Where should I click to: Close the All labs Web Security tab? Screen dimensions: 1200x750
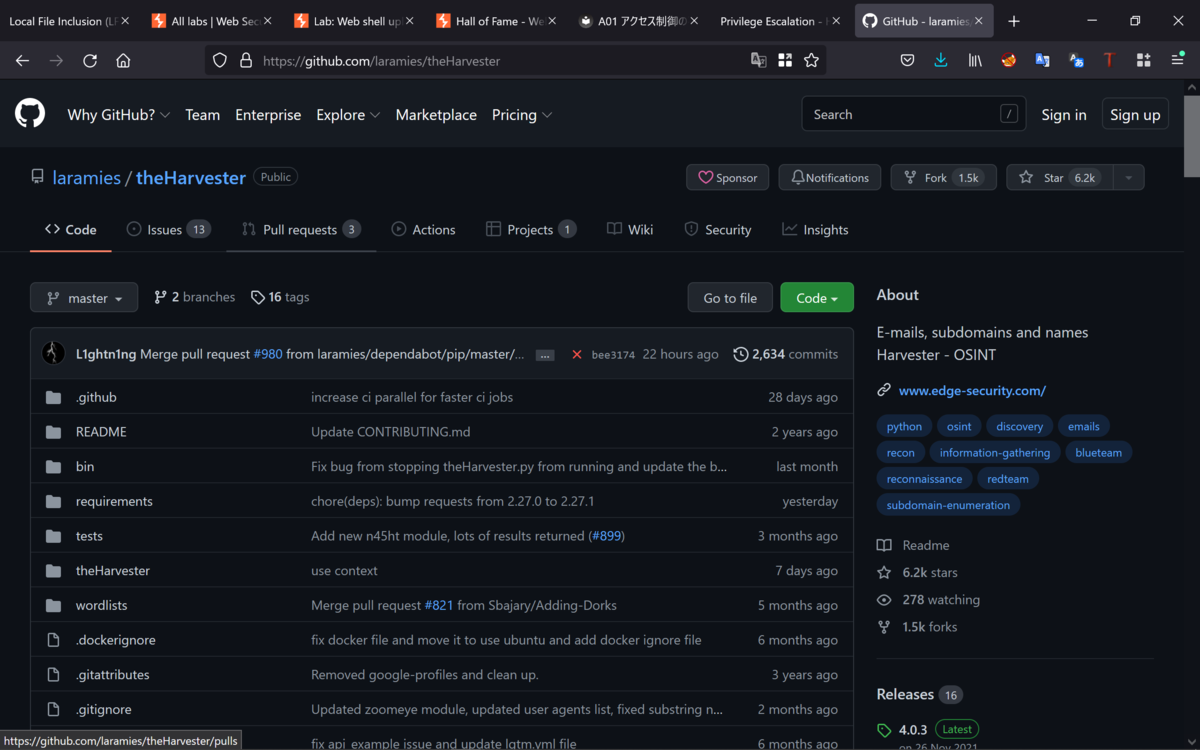pyautogui.click(x=267, y=21)
